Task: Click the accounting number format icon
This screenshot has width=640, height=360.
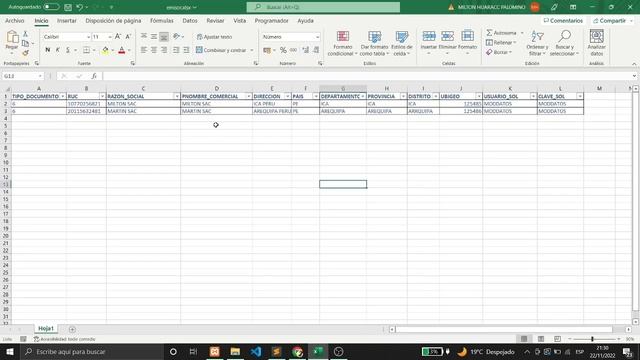Action: 267,50
